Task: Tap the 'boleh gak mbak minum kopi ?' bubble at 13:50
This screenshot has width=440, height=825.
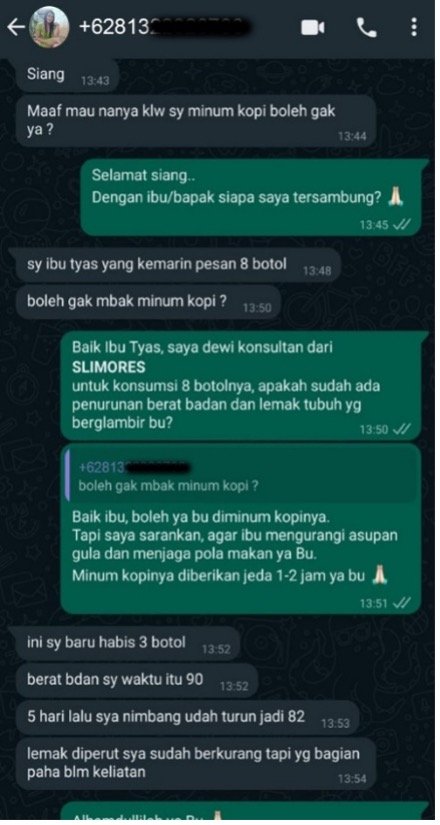Action: [x=148, y=303]
